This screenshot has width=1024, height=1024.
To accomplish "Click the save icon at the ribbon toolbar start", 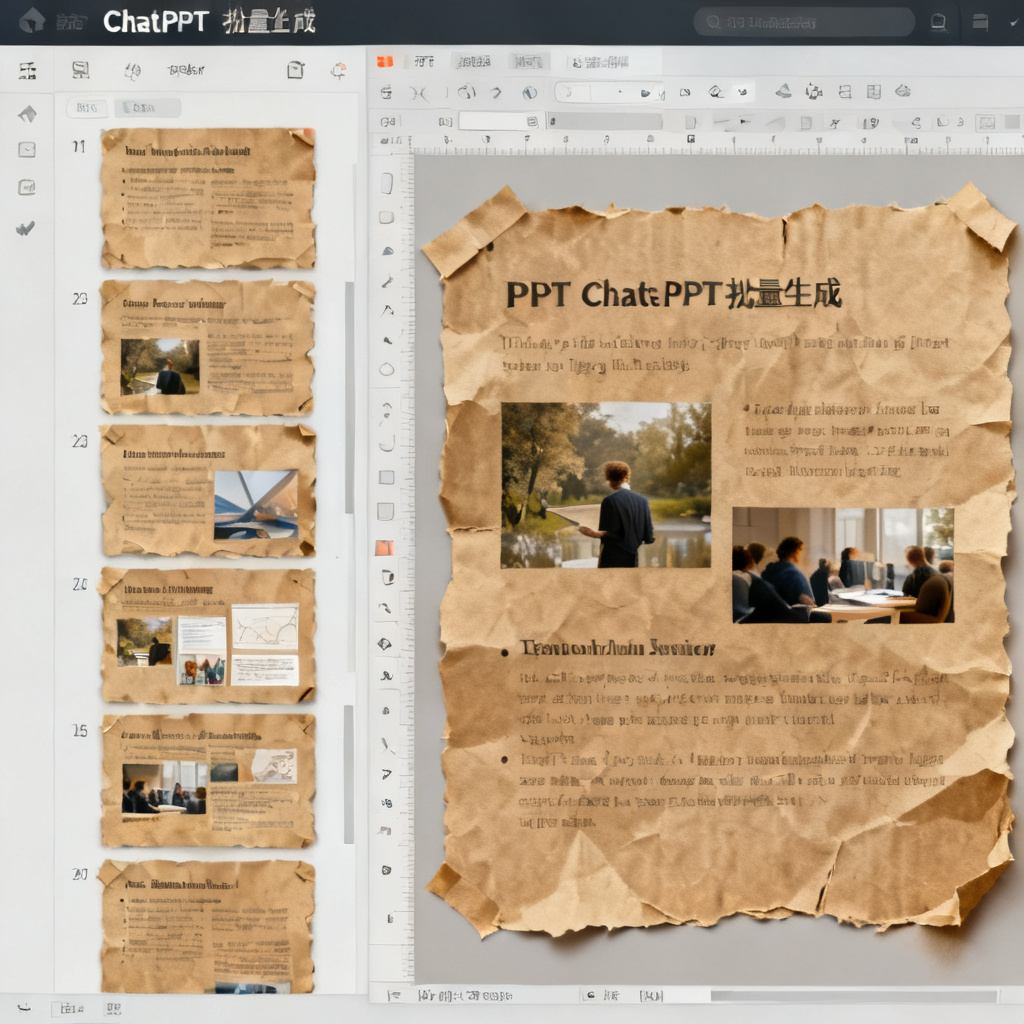I will click(x=387, y=93).
